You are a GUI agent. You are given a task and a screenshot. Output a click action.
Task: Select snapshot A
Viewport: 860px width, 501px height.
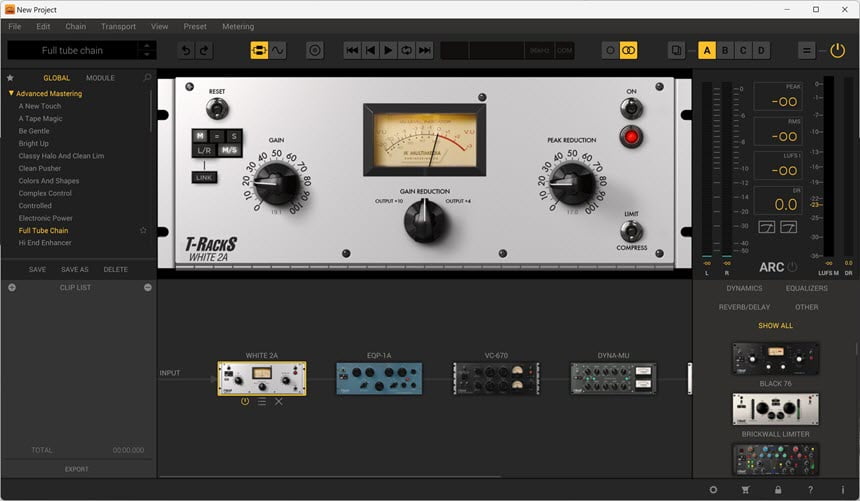point(706,50)
